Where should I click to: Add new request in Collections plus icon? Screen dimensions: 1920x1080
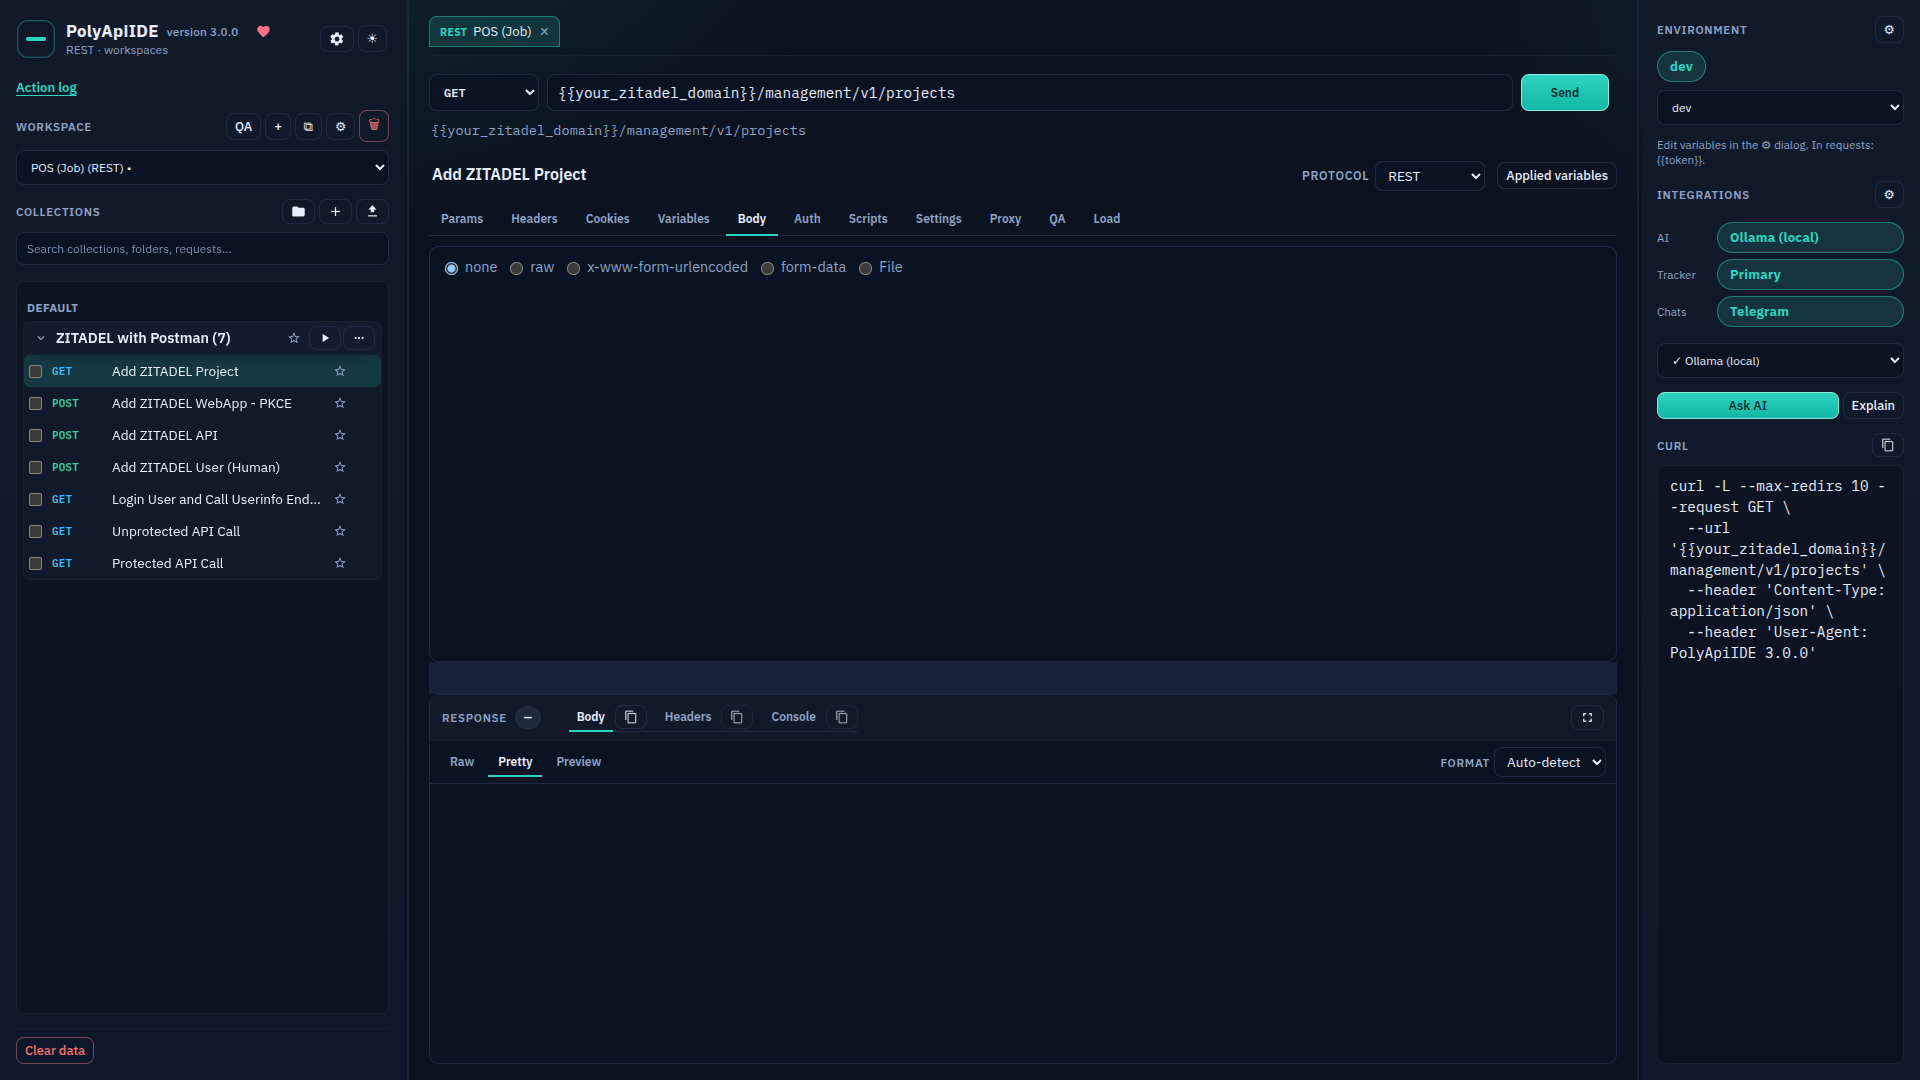[335, 212]
